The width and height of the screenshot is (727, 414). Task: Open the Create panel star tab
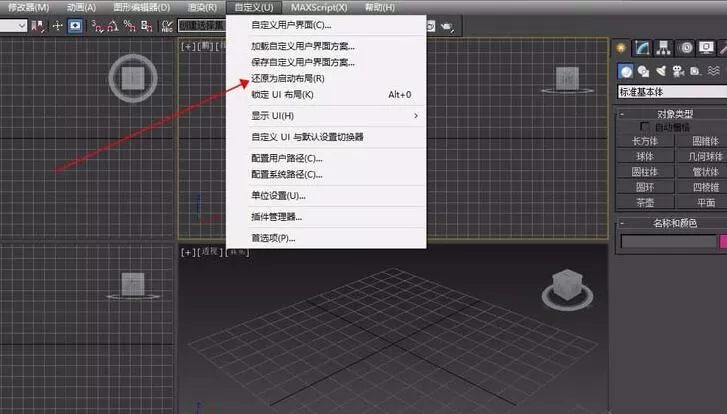click(621, 48)
